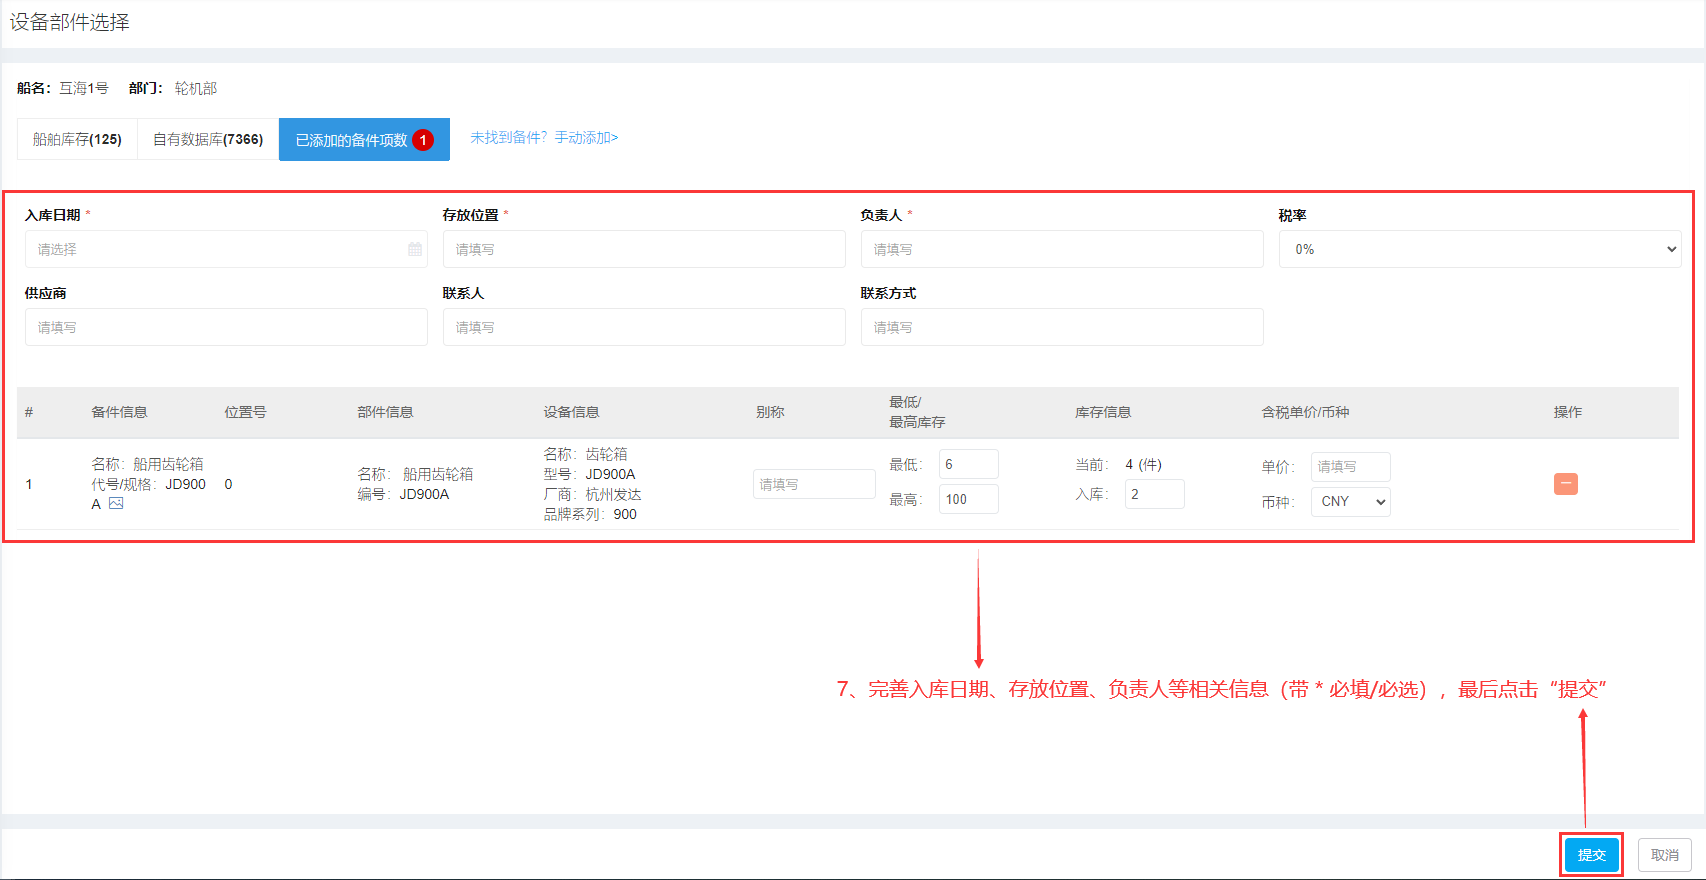Focus the 入库日期 date field
The height and width of the screenshot is (880, 1706).
coord(226,249)
